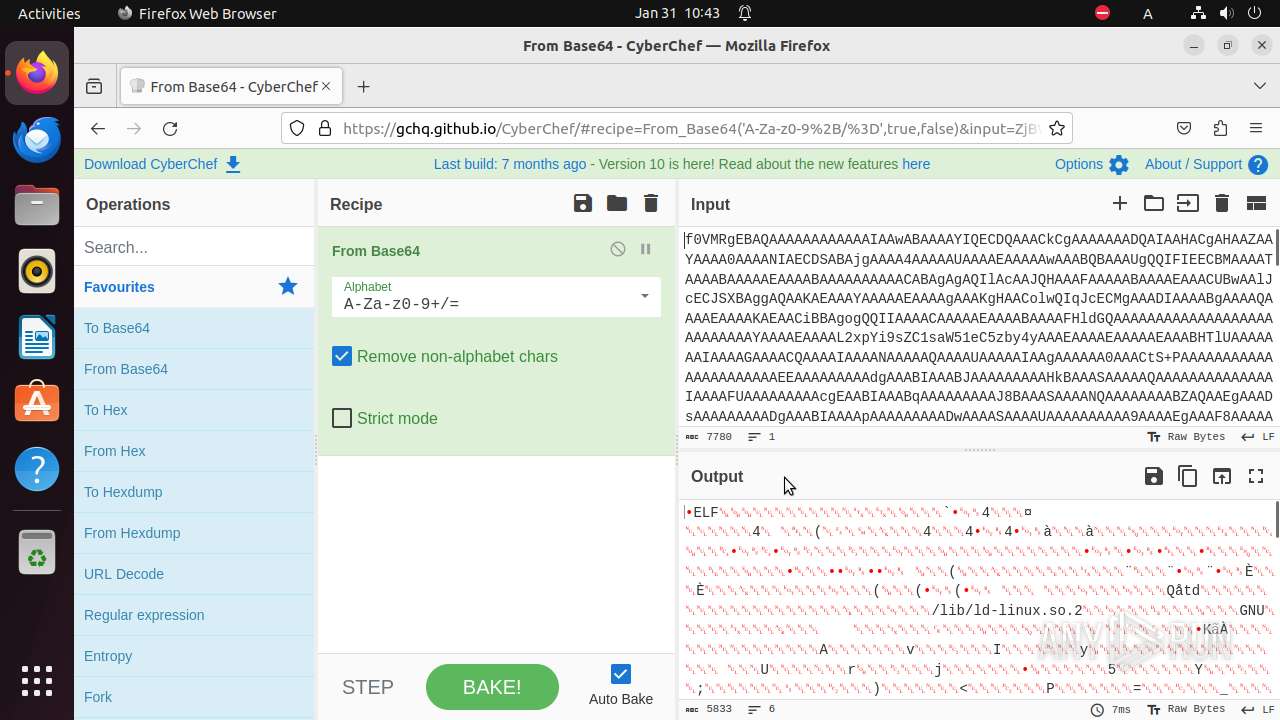
Task: Click the output scrollbar
Action: coord(1277,518)
